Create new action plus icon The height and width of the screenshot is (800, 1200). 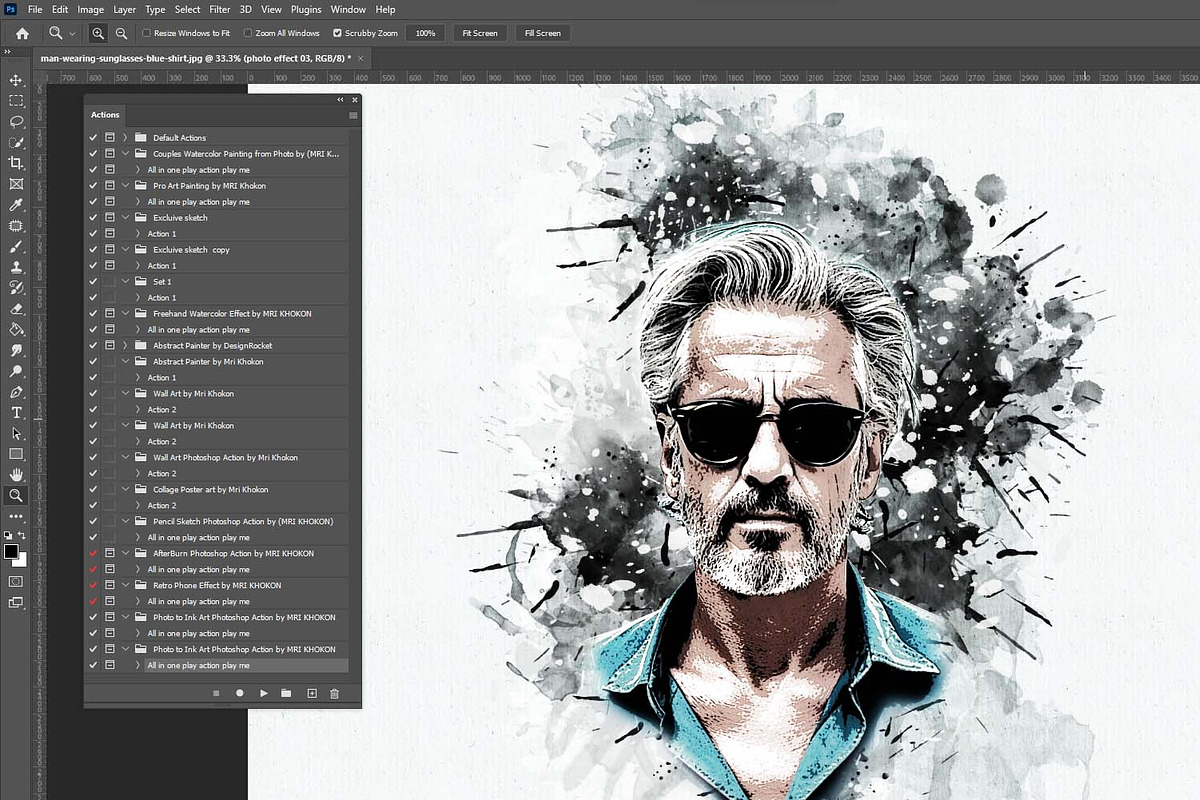coord(311,693)
